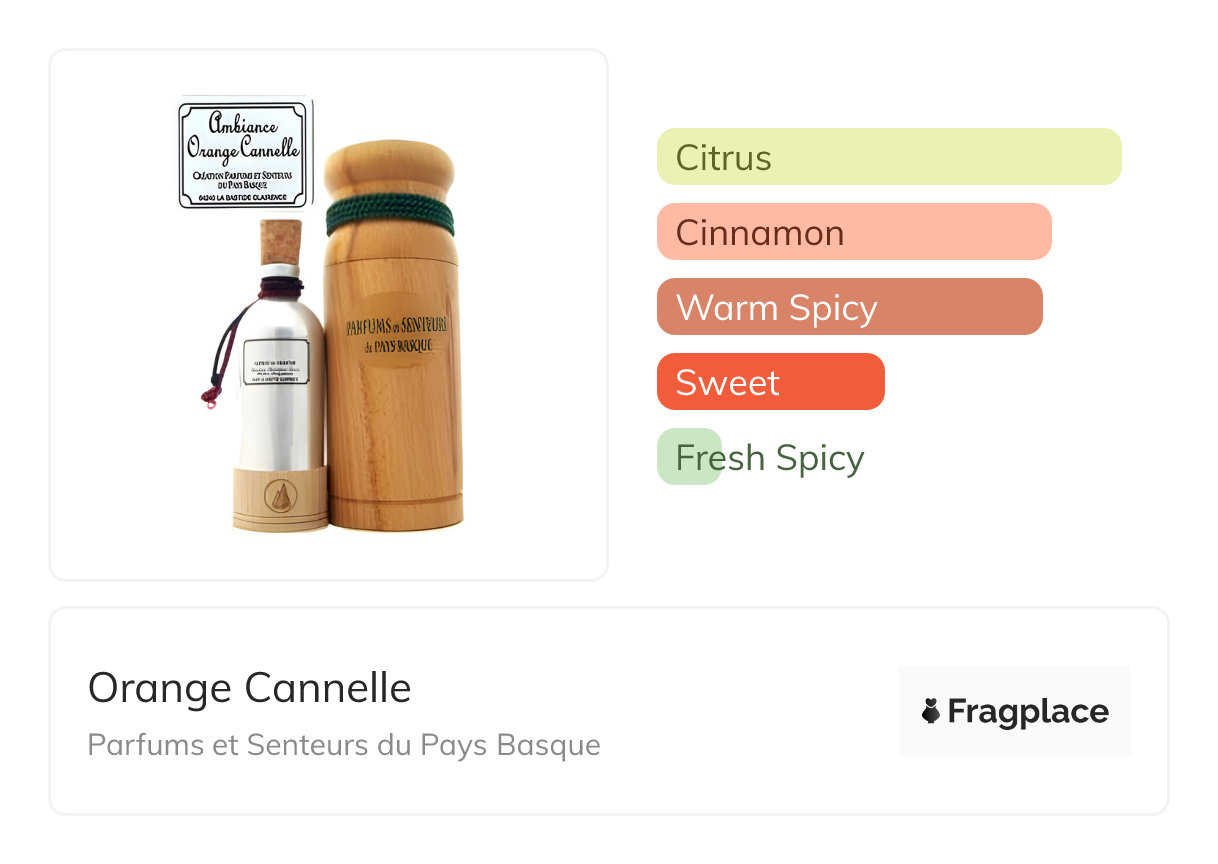The width and height of the screenshot is (1218, 864).
Task: Select the Cinnamon accord bar
Action: coord(853,232)
